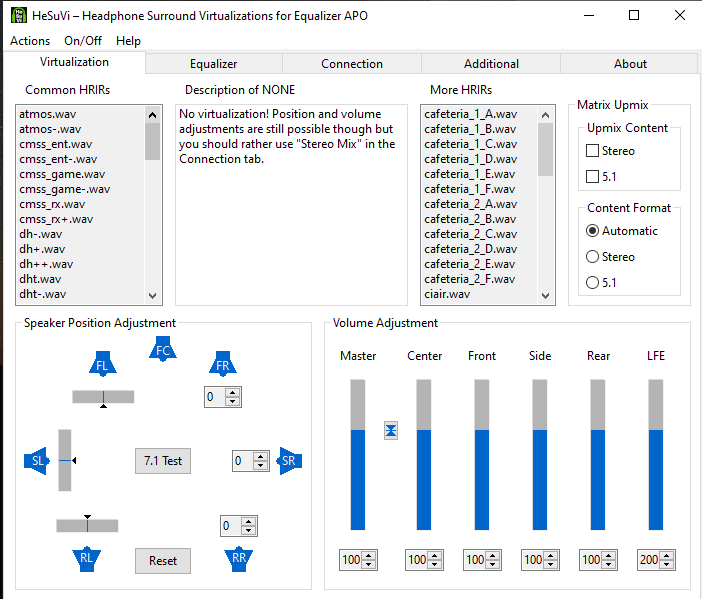The width and height of the screenshot is (702, 599).
Task: Decrease Side volume value with down arrow
Action: click(551, 564)
